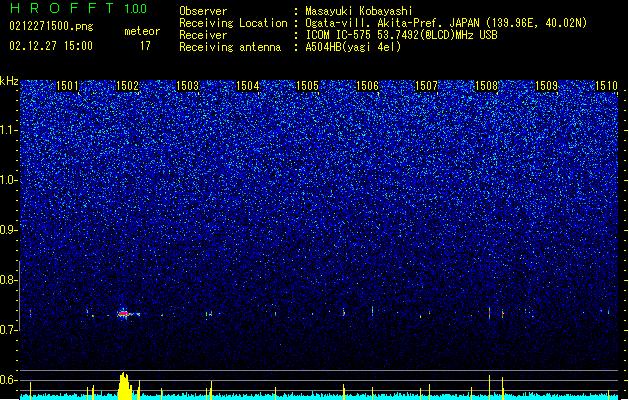Click the Receiving antenna label
Image resolution: width=629 pixels, height=400 pixels.
(x=230, y=47)
